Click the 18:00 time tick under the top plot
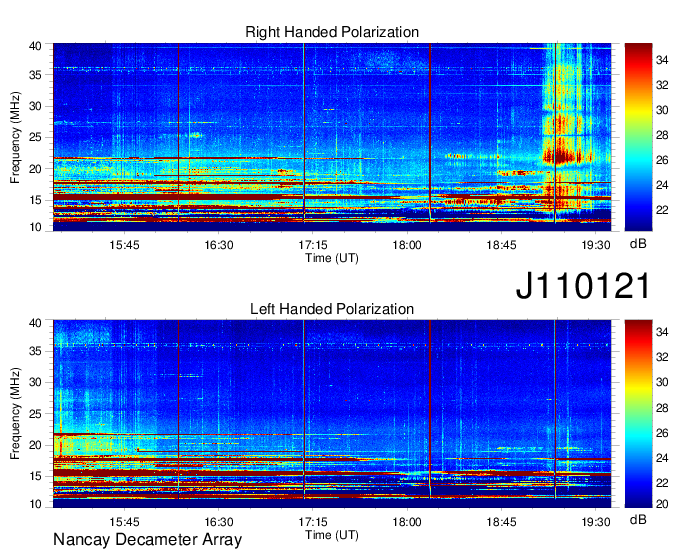 click(407, 245)
